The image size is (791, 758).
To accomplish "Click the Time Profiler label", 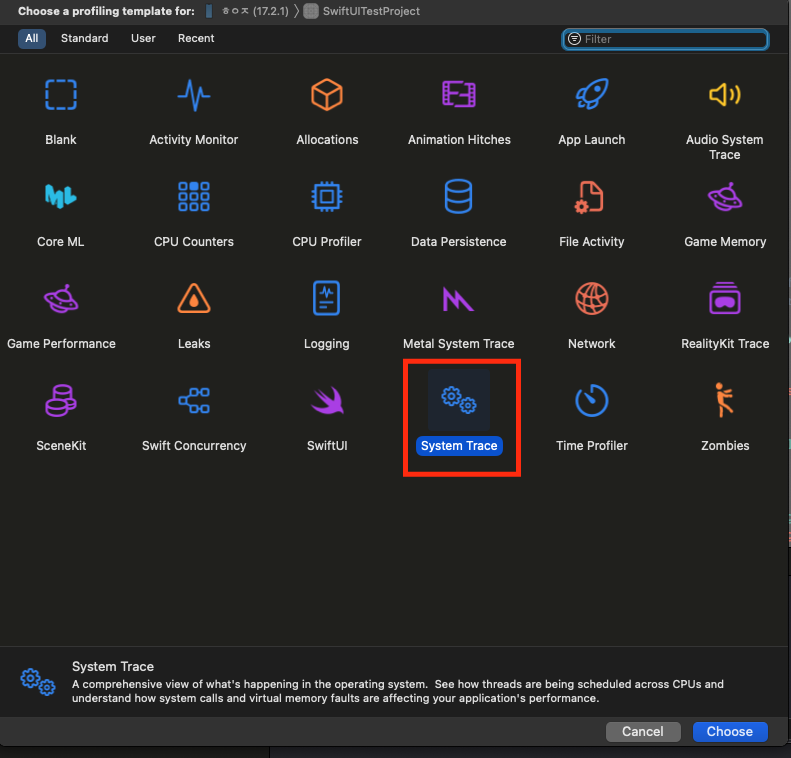I will click(592, 446).
